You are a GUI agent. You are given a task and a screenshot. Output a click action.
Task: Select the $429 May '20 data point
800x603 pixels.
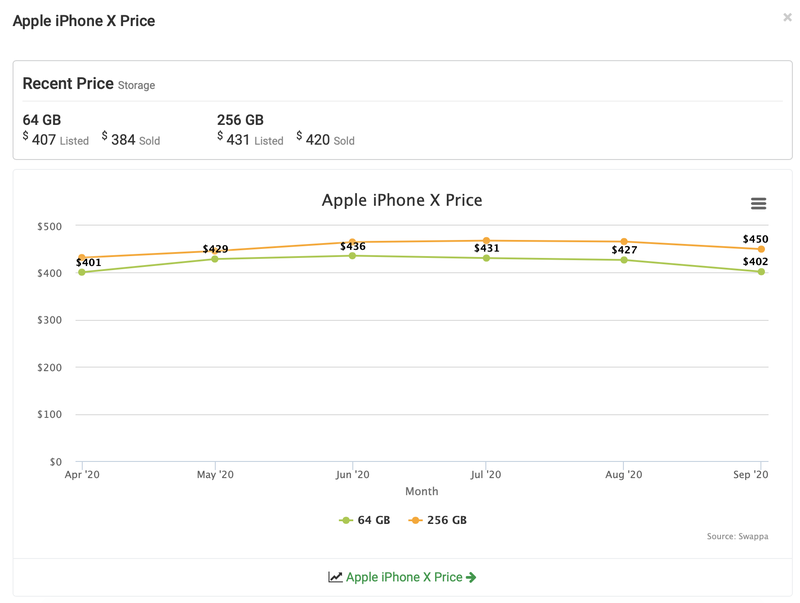coord(215,259)
